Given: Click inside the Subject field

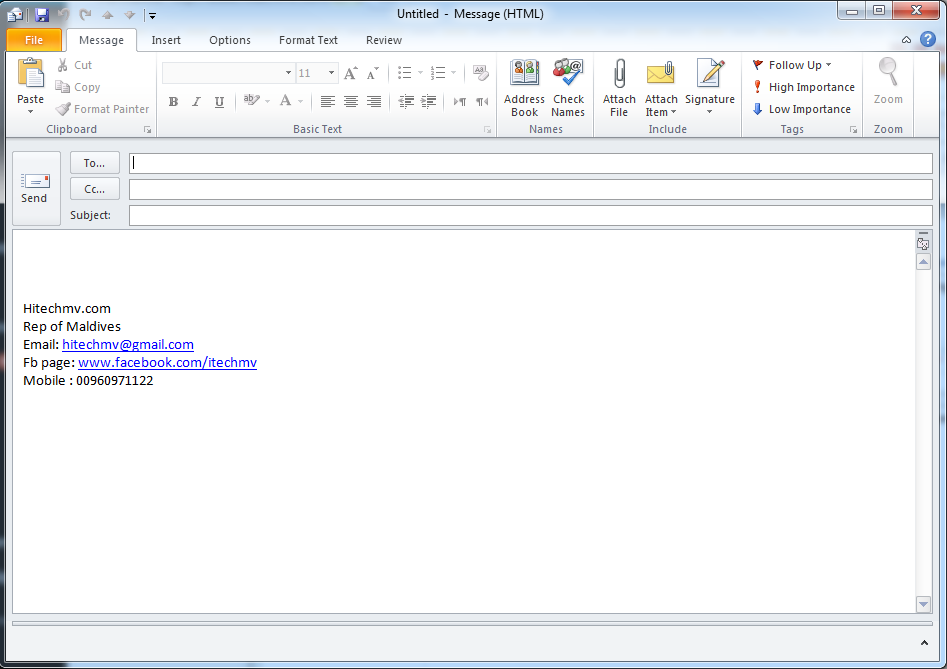Looking at the screenshot, I should 531,216.
